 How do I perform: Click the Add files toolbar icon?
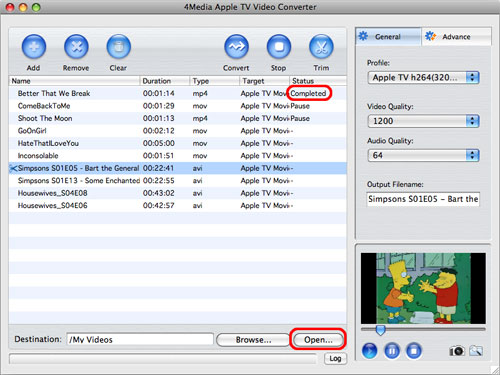pyautogui.click(x=34, y=47)
